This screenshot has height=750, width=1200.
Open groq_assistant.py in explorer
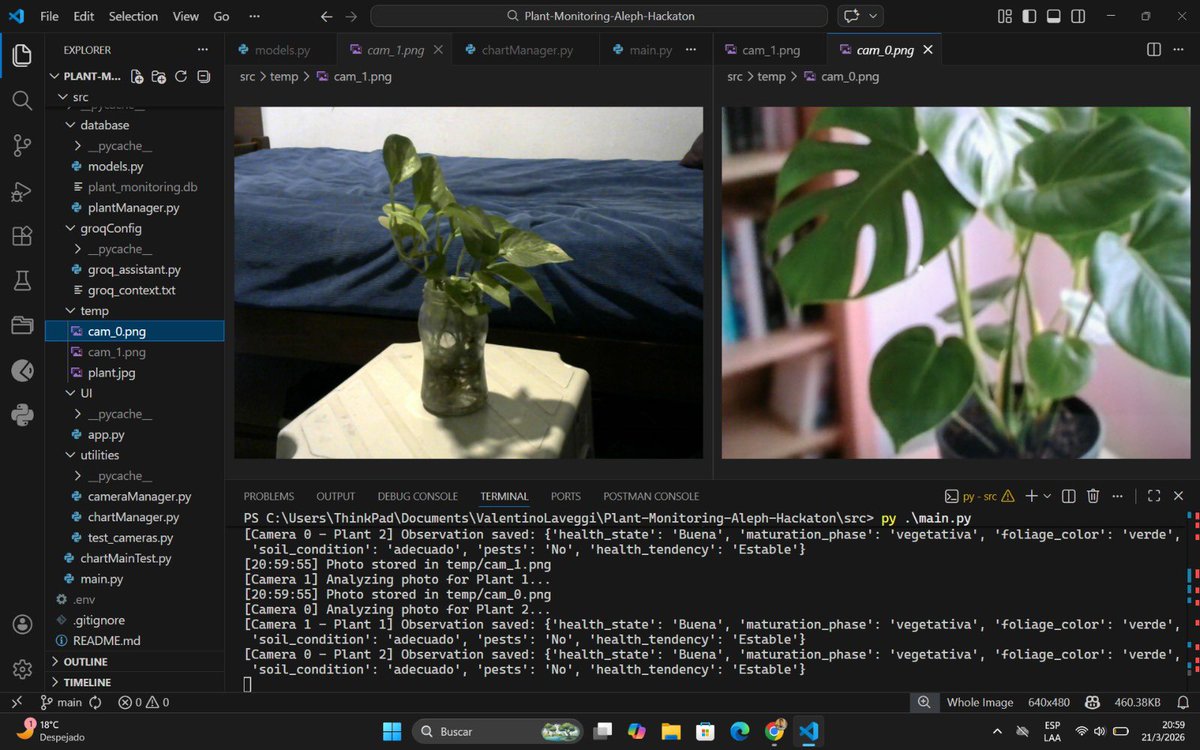(x=134, y=269)
